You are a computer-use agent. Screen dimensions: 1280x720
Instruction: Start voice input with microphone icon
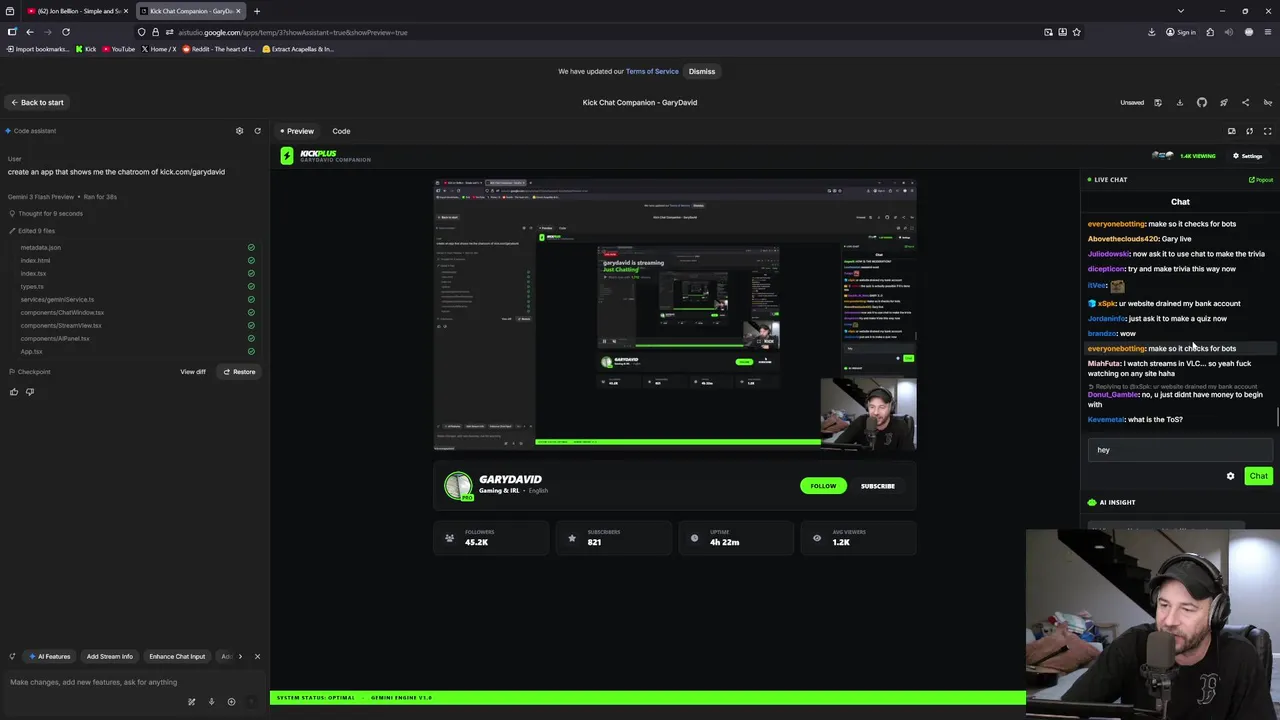[x=211, y=702]
